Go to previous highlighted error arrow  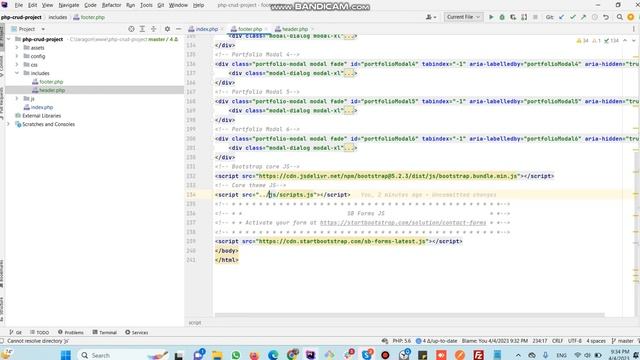coord(625,40)
